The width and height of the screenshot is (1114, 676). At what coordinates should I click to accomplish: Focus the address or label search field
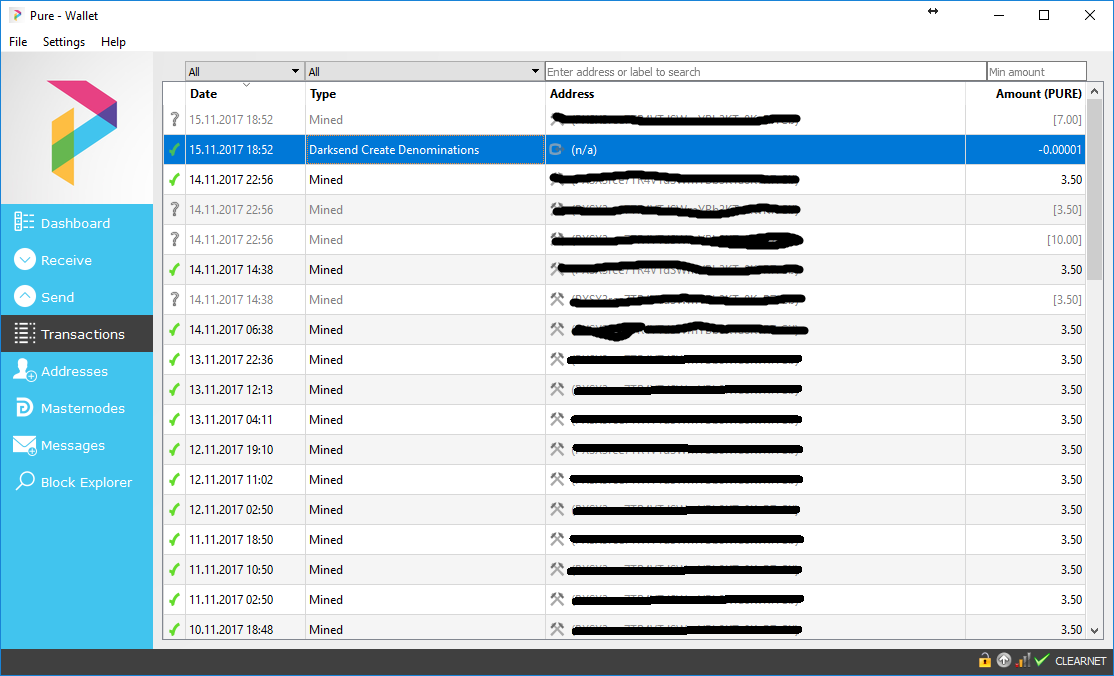click(x=766, y=72)
